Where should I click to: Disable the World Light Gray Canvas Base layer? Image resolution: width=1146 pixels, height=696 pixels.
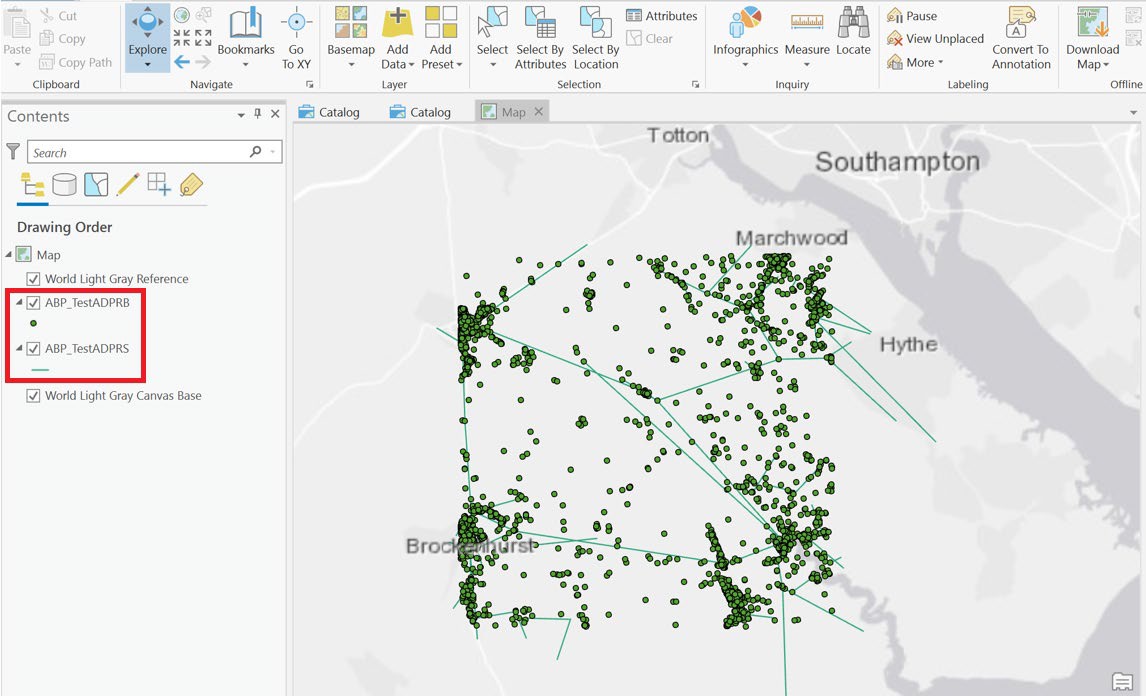pyautogui.click(x=33, y=395)
